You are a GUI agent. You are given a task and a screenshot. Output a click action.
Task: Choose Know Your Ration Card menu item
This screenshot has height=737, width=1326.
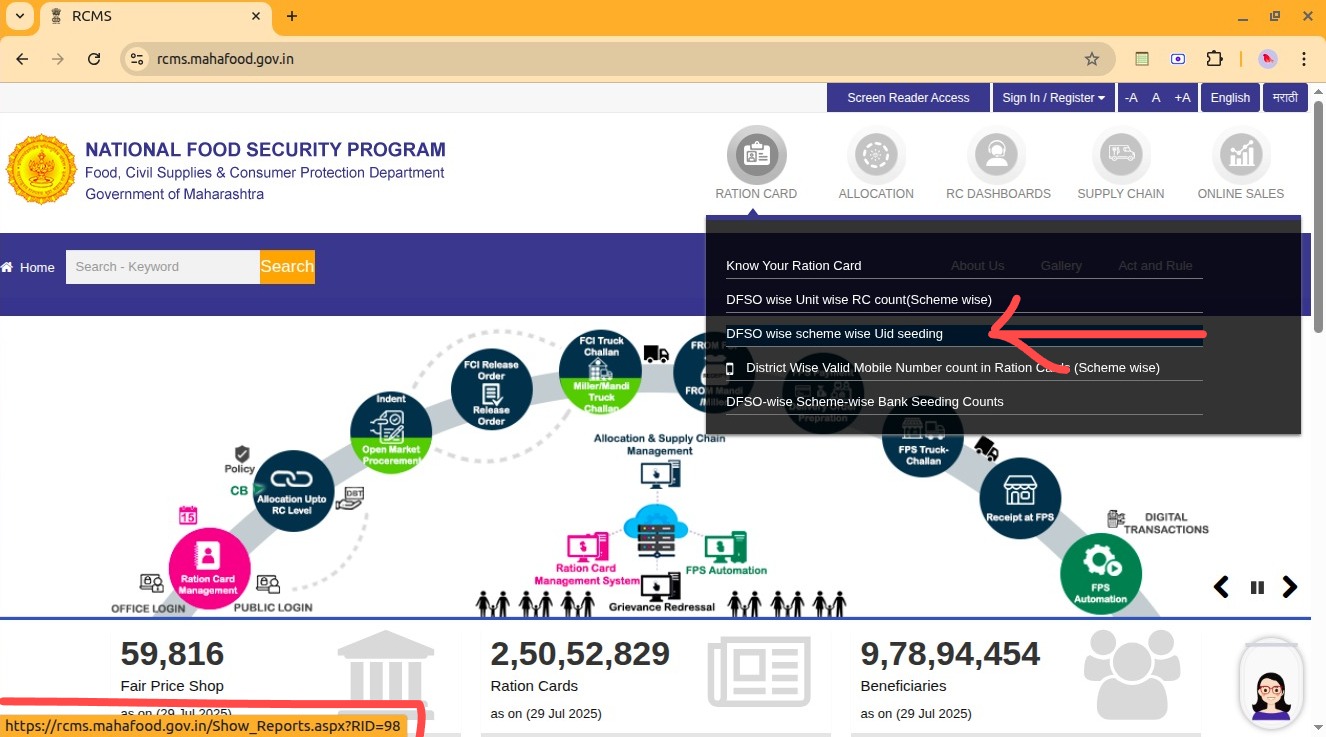point(793,266)
